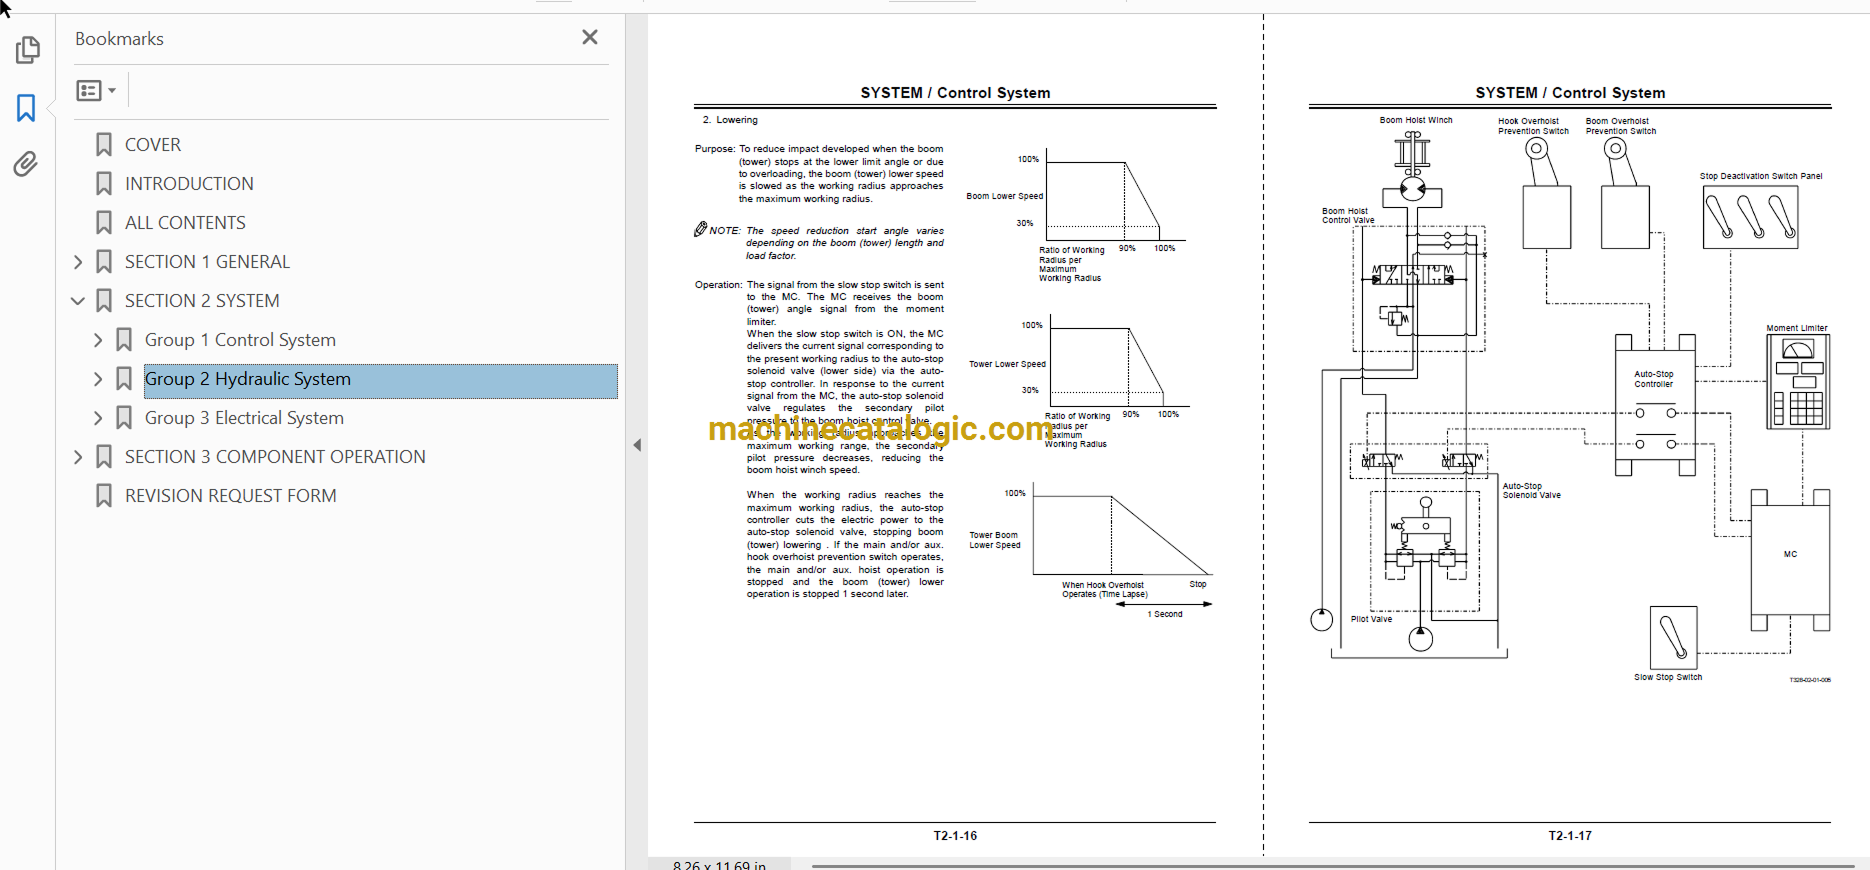Open REVISION REQUEST FORM bookmark

coord(230,496)
